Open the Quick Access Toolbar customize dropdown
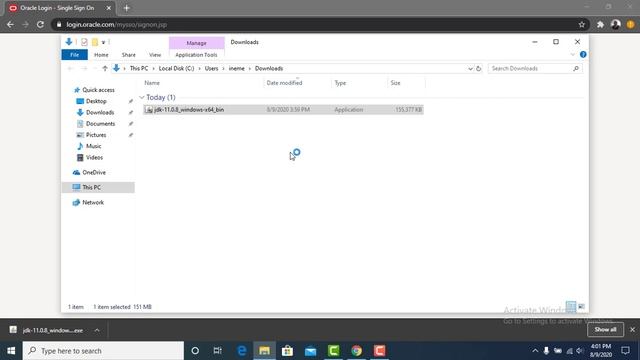The height and width of the screenshot is (360, 640). coord(103,42)
